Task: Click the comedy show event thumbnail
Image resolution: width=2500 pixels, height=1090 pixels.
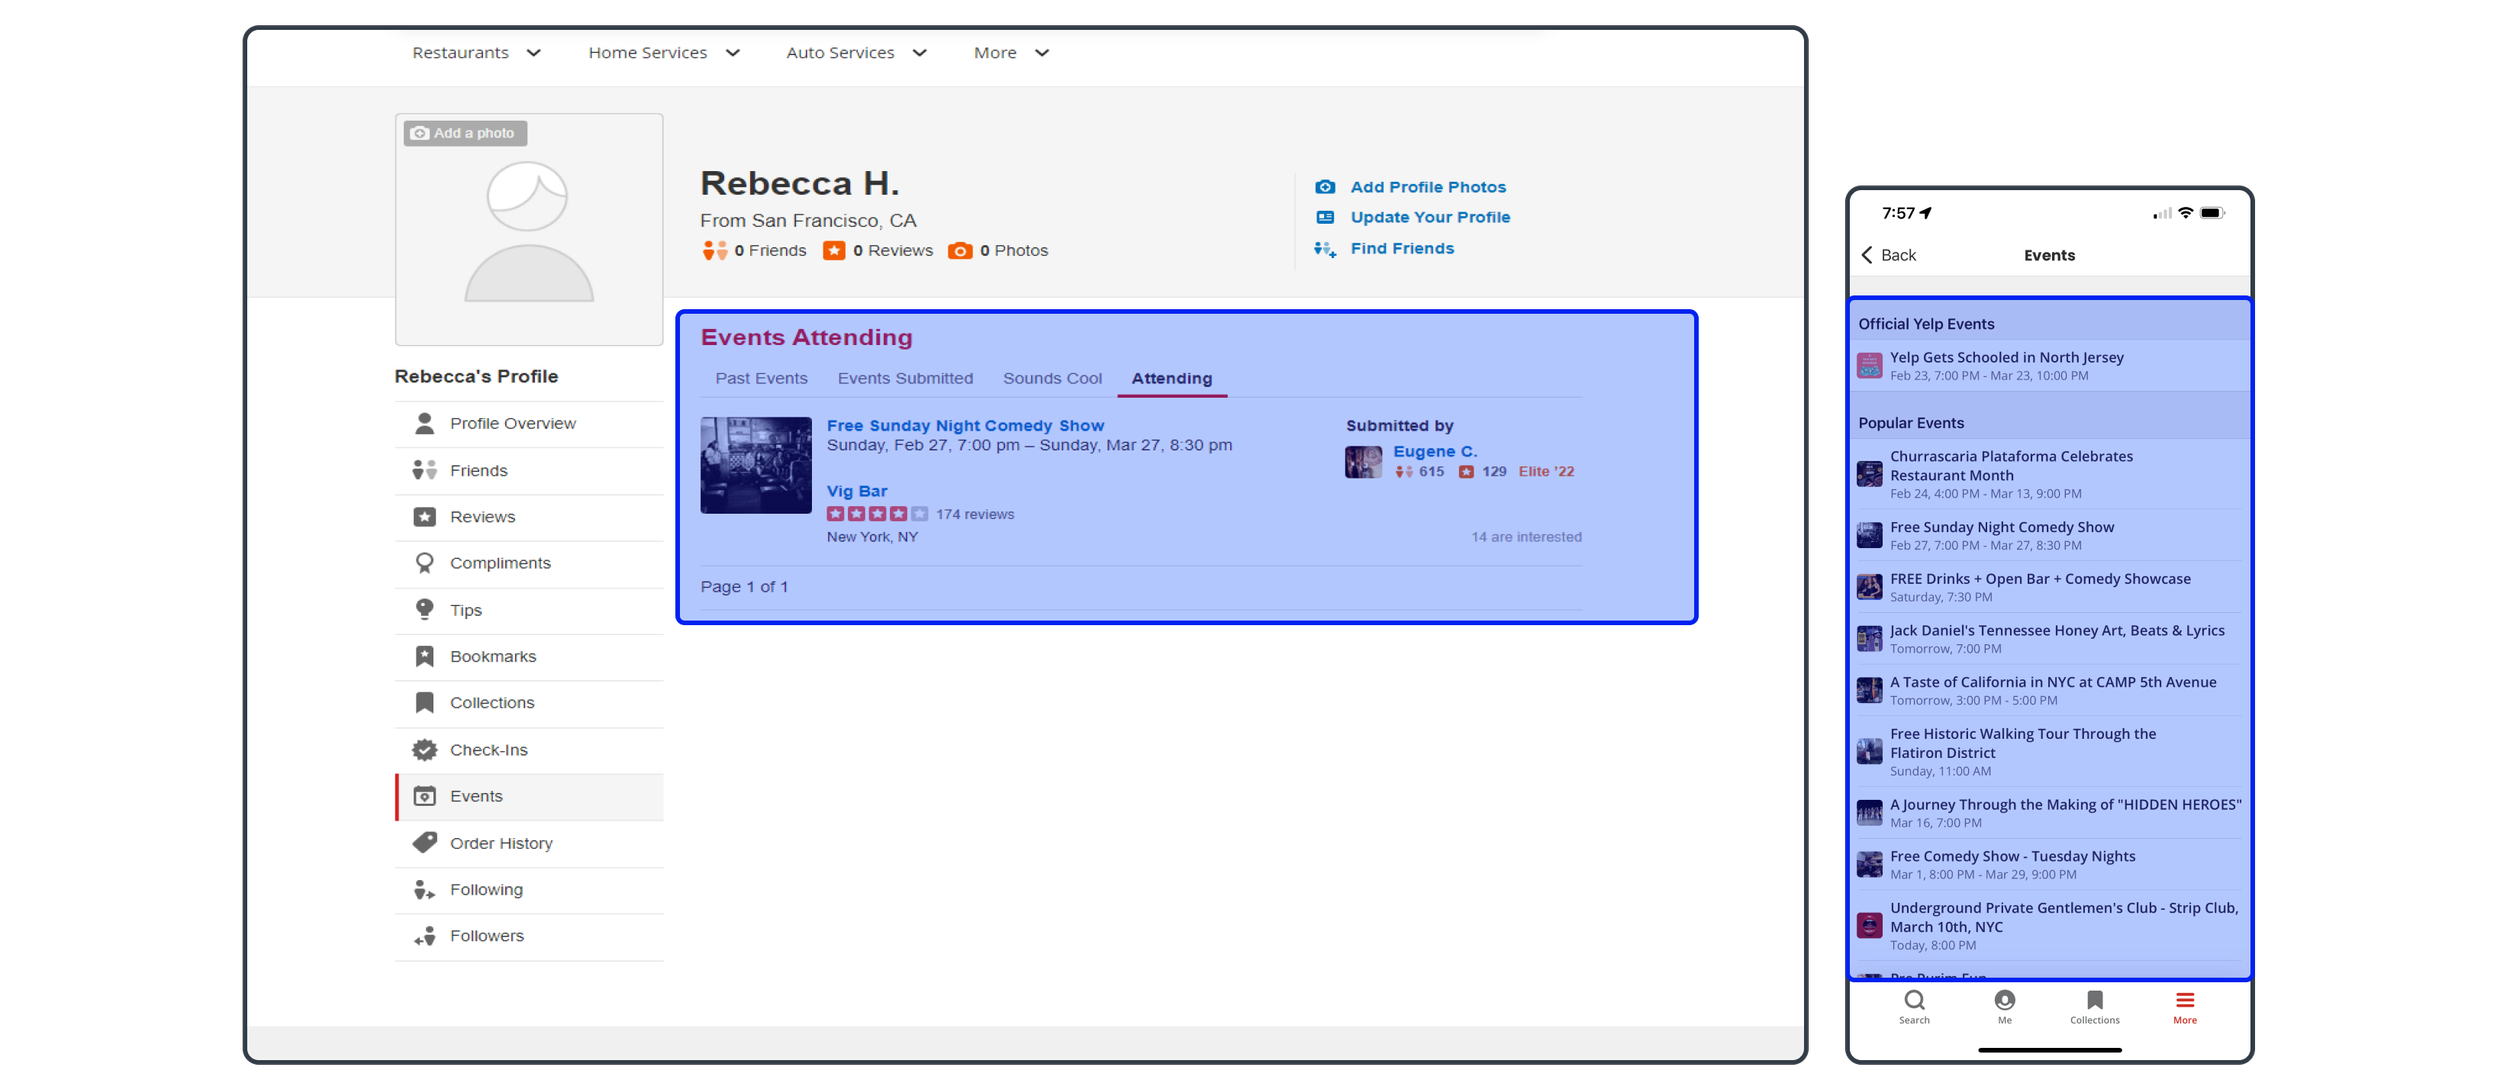Action: (756, 465)
